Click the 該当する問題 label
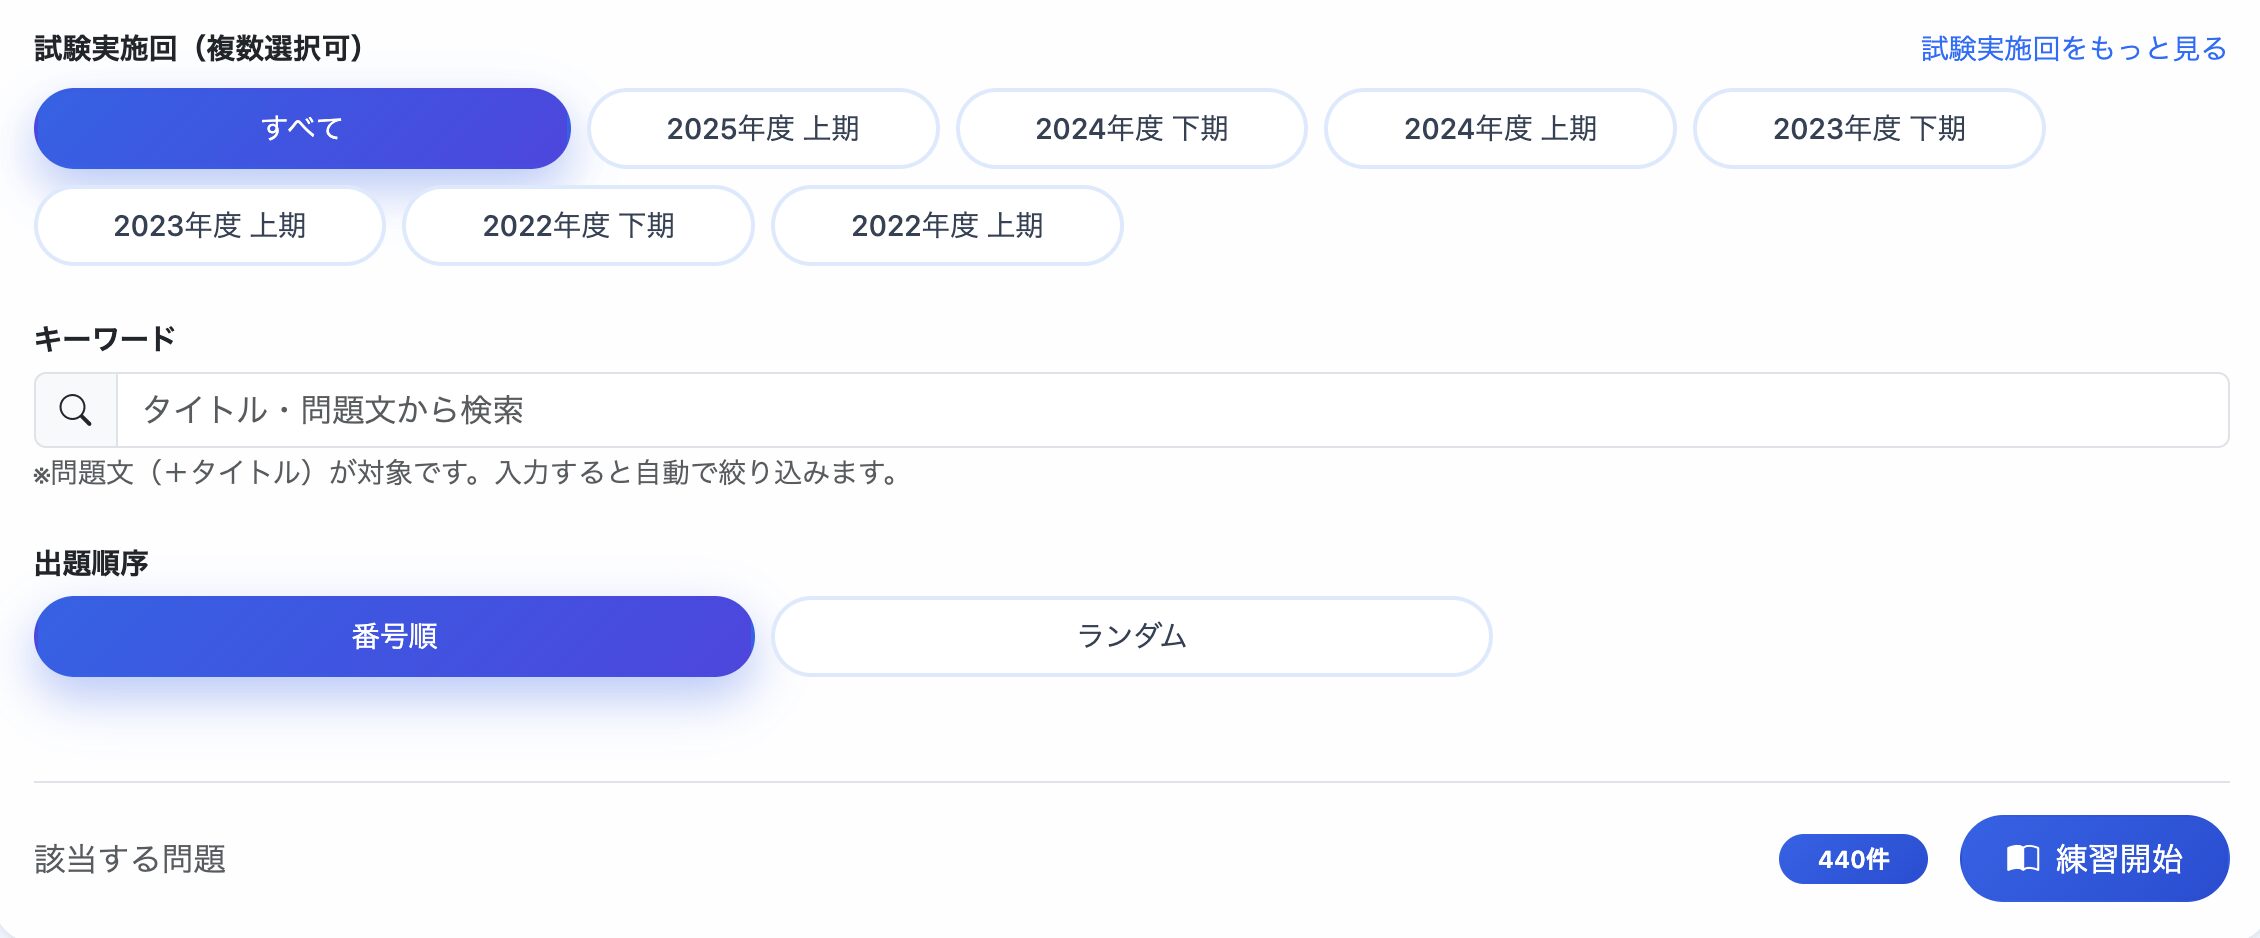Screen dimensions: 2260x938 [131, 858]
